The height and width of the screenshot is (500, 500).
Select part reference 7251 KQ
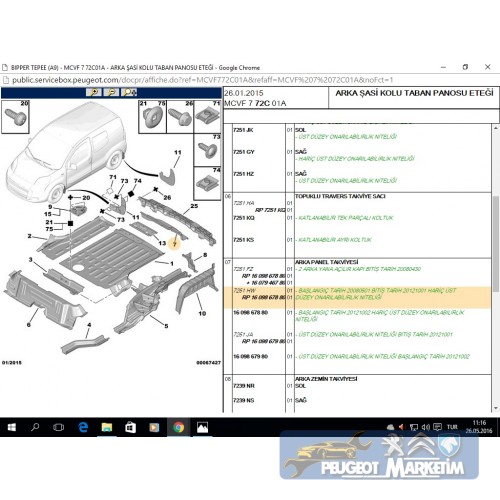(x=244, y=218)
